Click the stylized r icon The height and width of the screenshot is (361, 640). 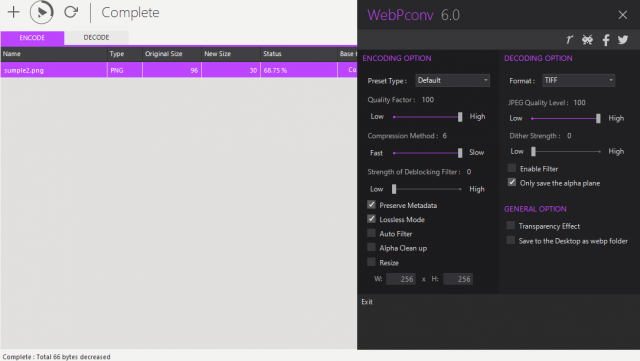point(569,40)
